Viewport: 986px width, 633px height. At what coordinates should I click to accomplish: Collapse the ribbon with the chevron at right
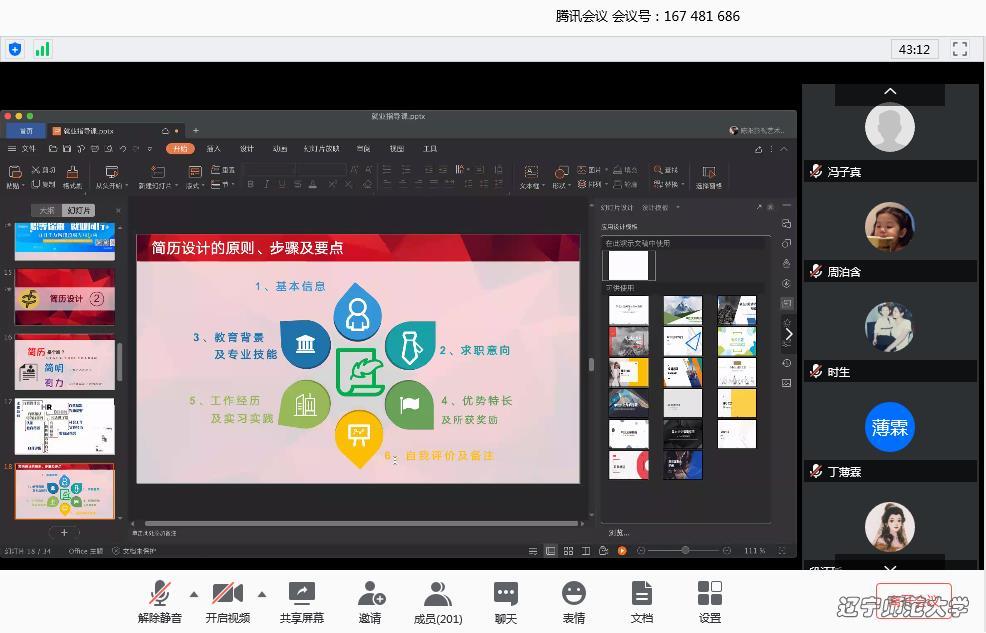784,149
